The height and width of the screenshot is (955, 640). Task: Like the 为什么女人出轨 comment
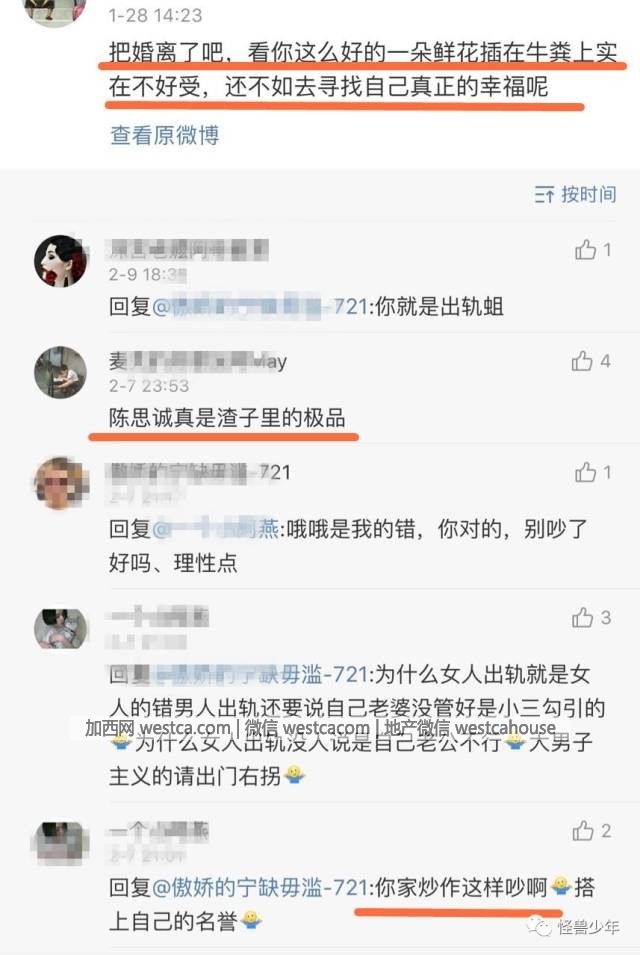click(591, 618)
